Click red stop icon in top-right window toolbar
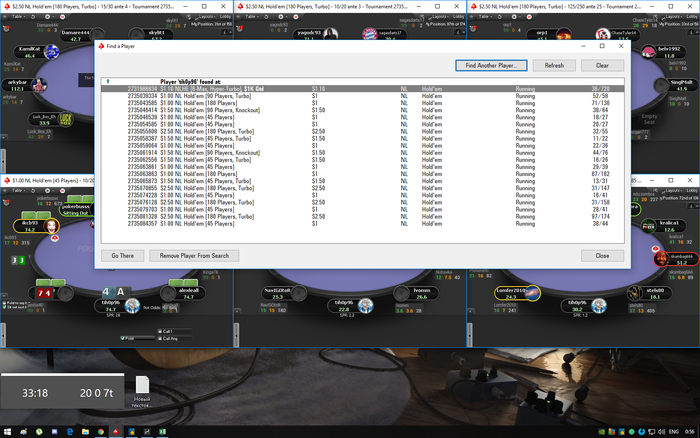The height and width of the screenshot is (438, 700). point(529,17)
